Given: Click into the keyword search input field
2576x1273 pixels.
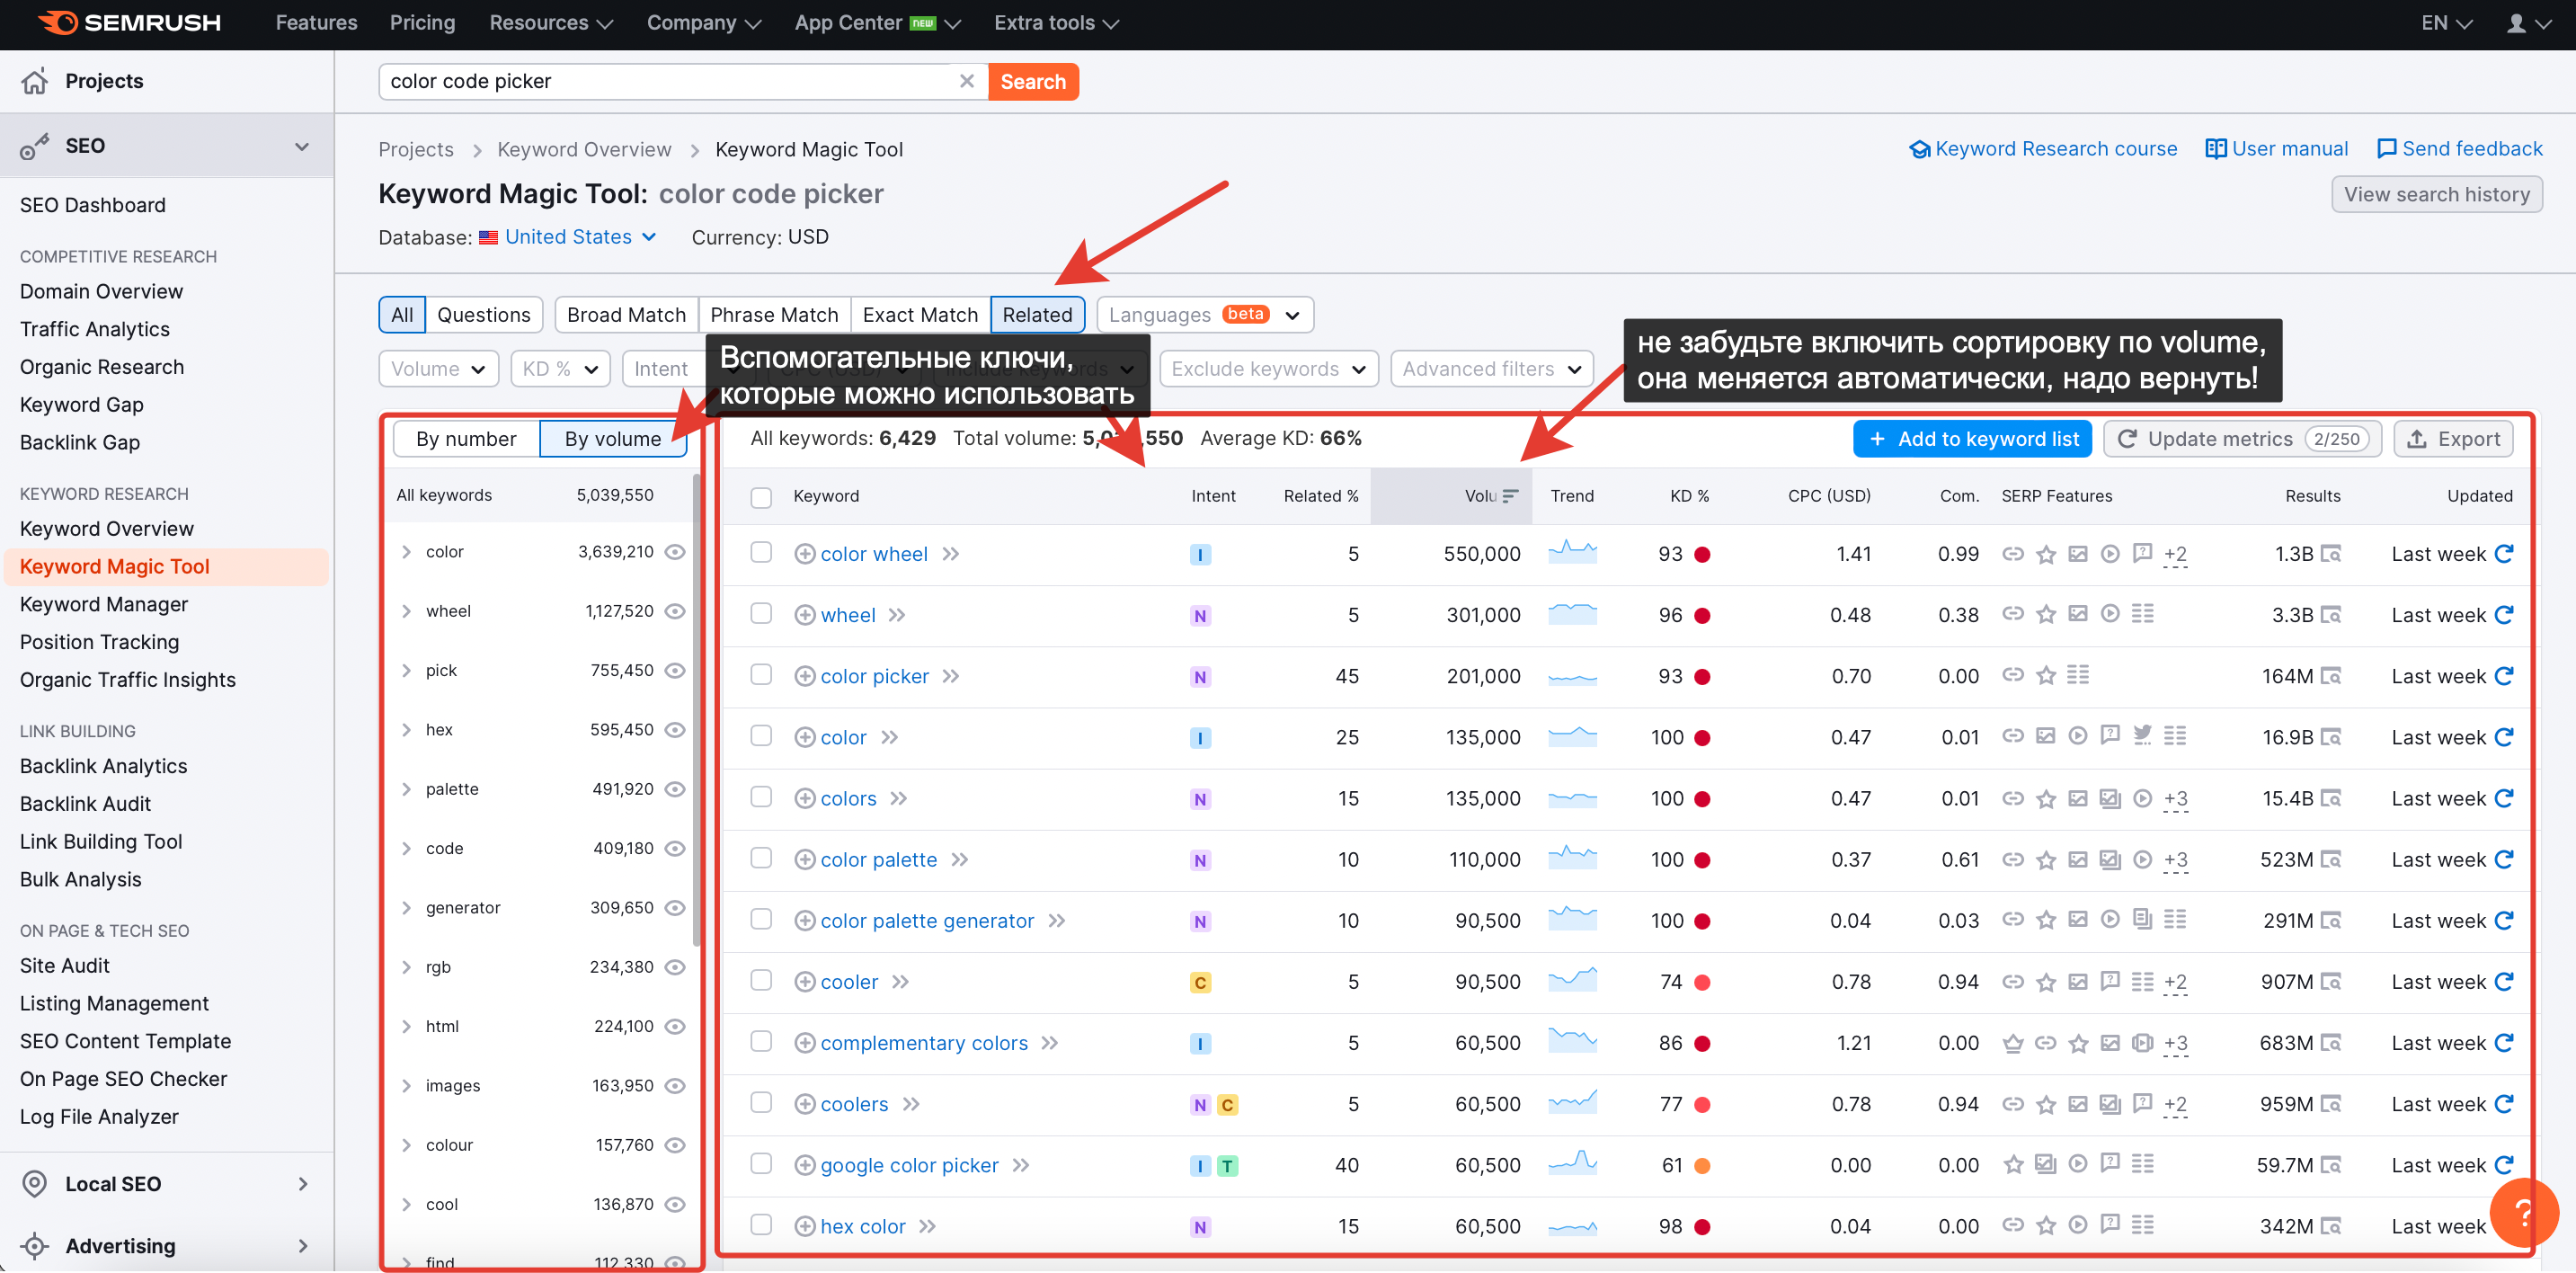Looking at the screenshot, I should pyautogui.click(x=665, y=81).
